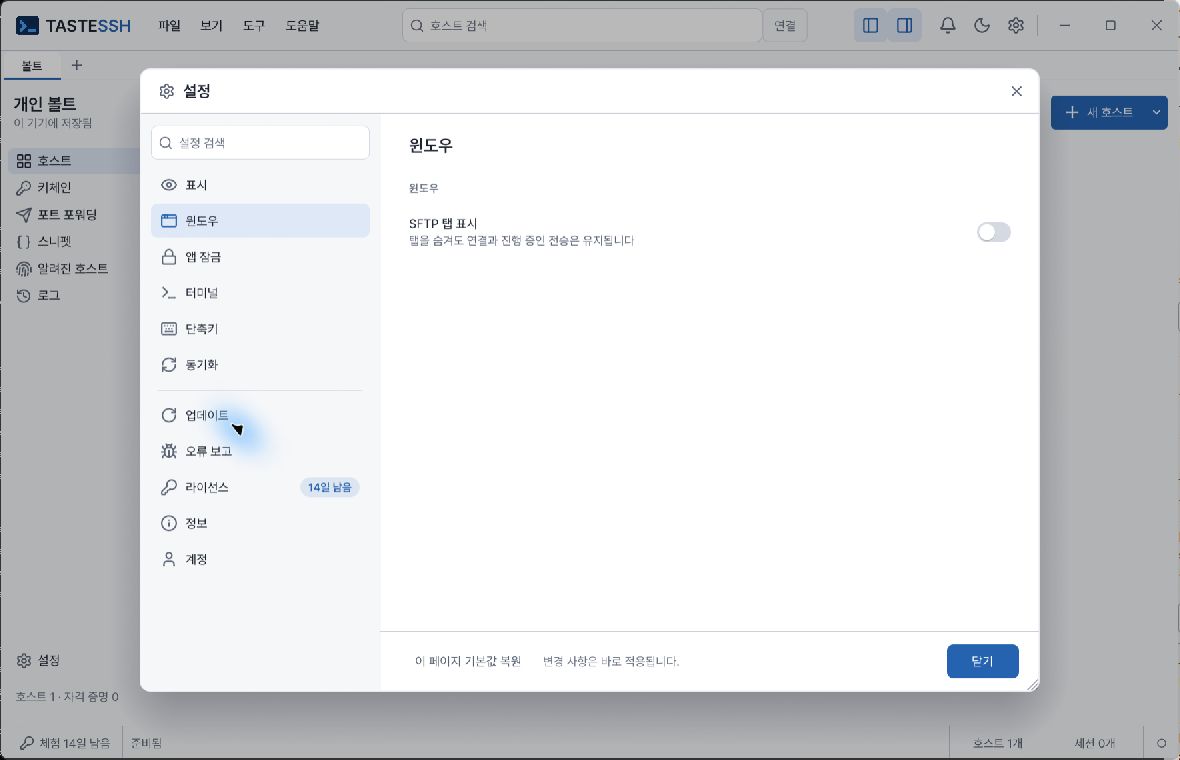Screen dimensions: 1180x760
Task: Click the blue 닫기 button
Action: pyautogui.click(x=983, y=661)
